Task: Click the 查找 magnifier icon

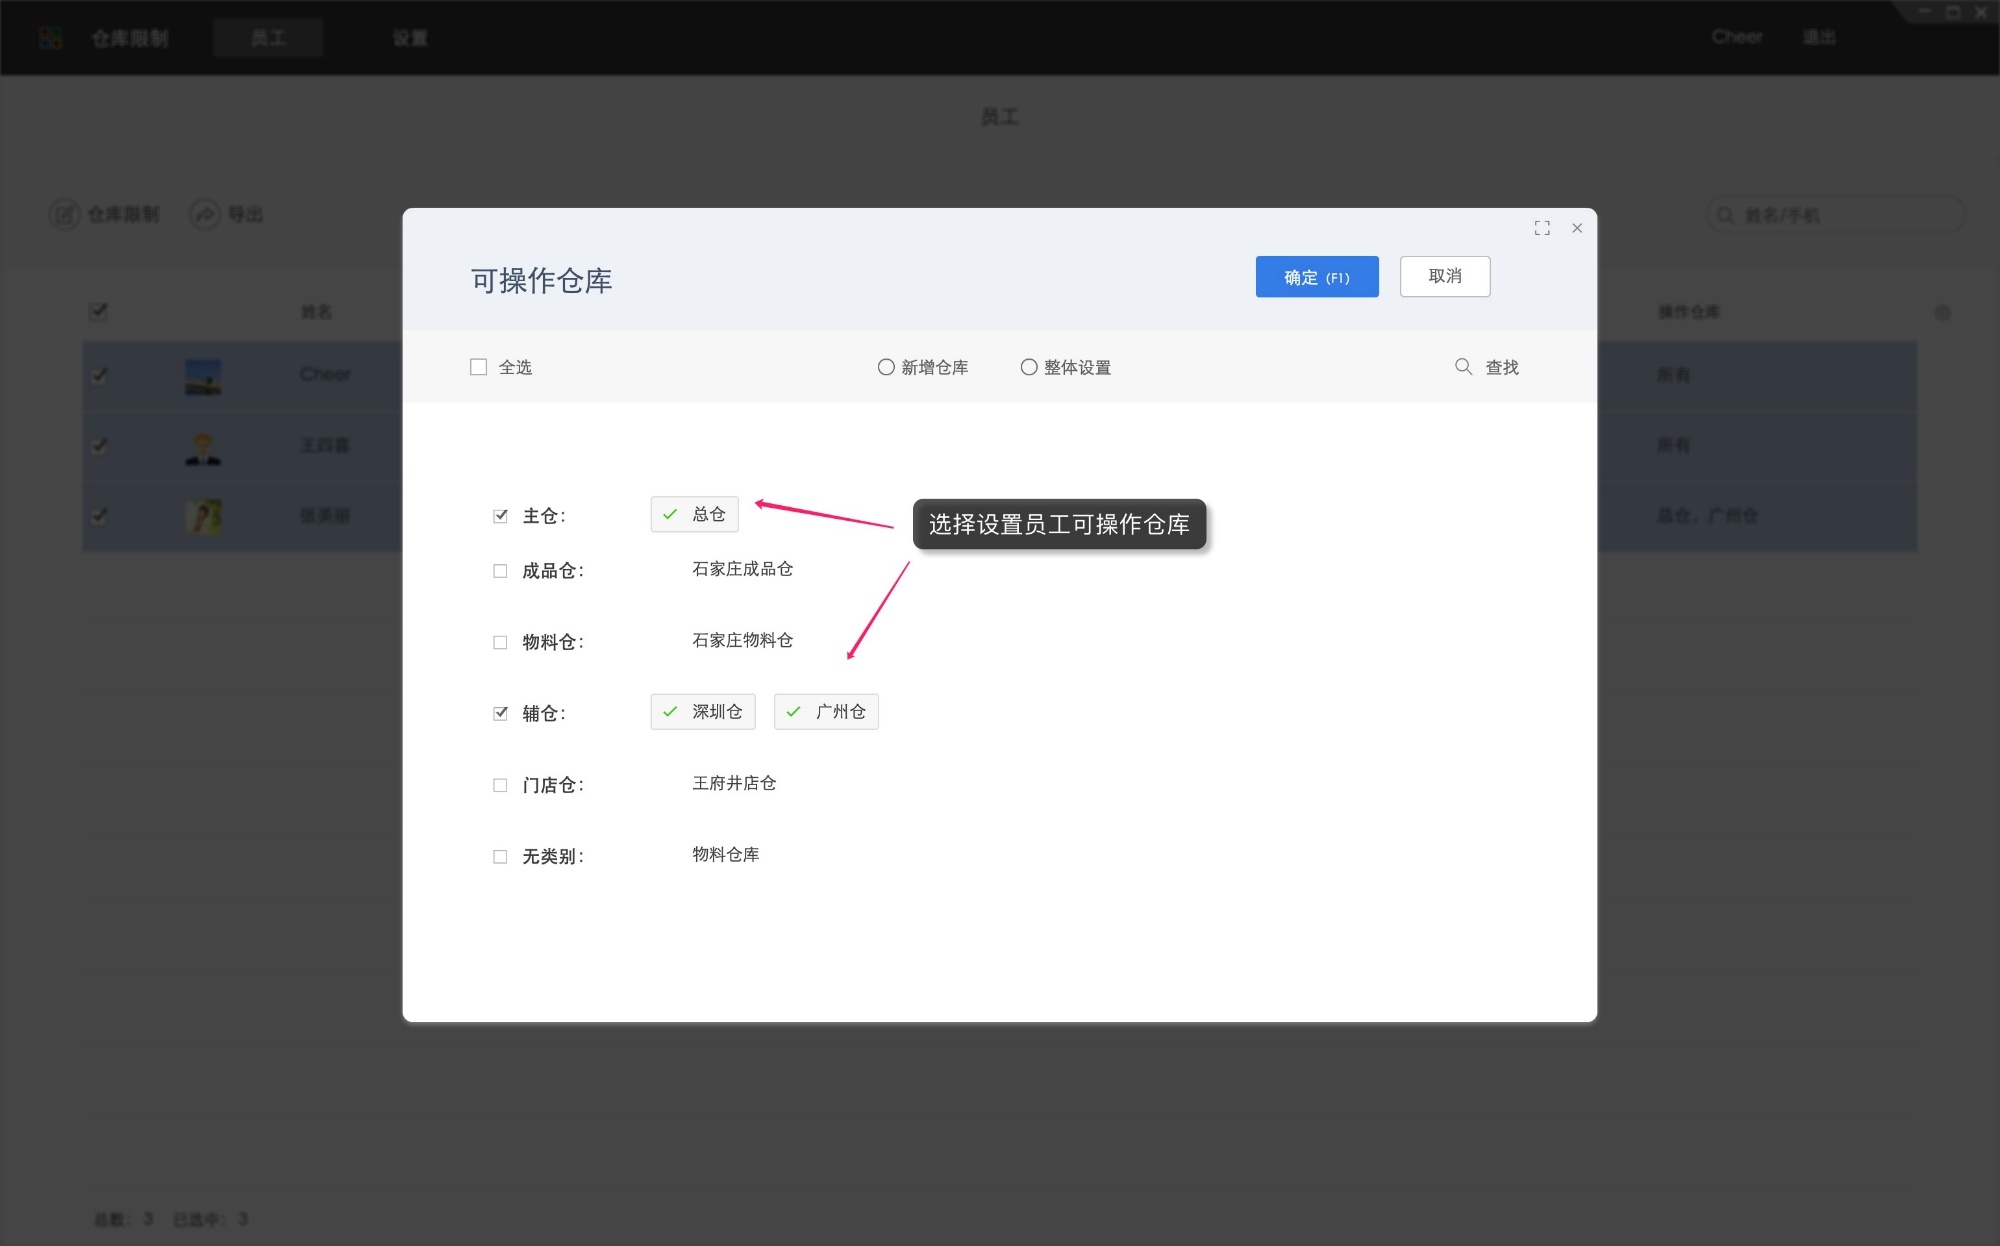Action: 1463,367
